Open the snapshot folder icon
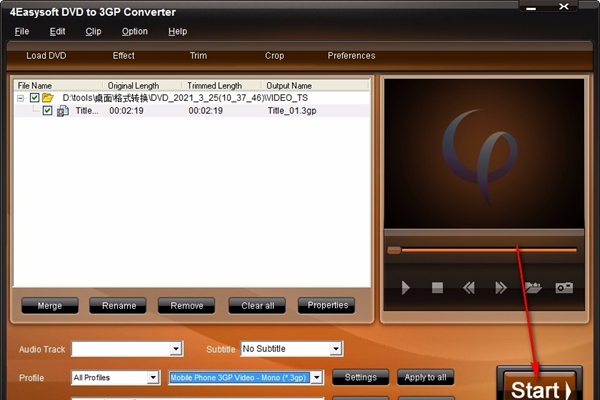The height and width of the screenshot is (400, 600). (533, 287)
